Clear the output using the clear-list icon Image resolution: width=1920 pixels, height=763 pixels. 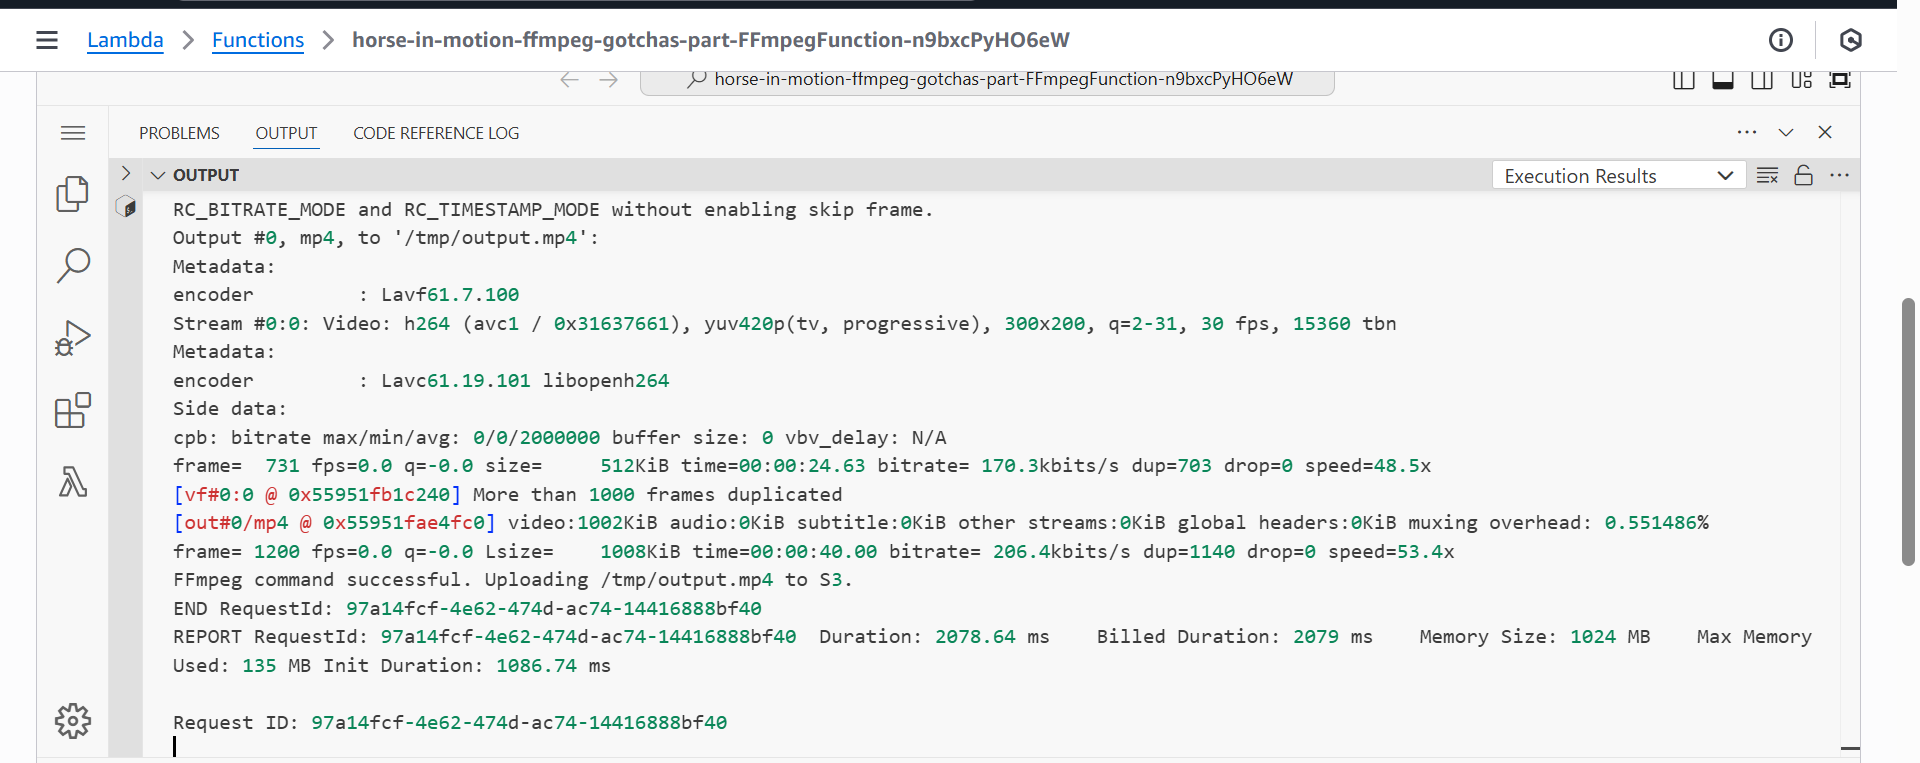1768,176
